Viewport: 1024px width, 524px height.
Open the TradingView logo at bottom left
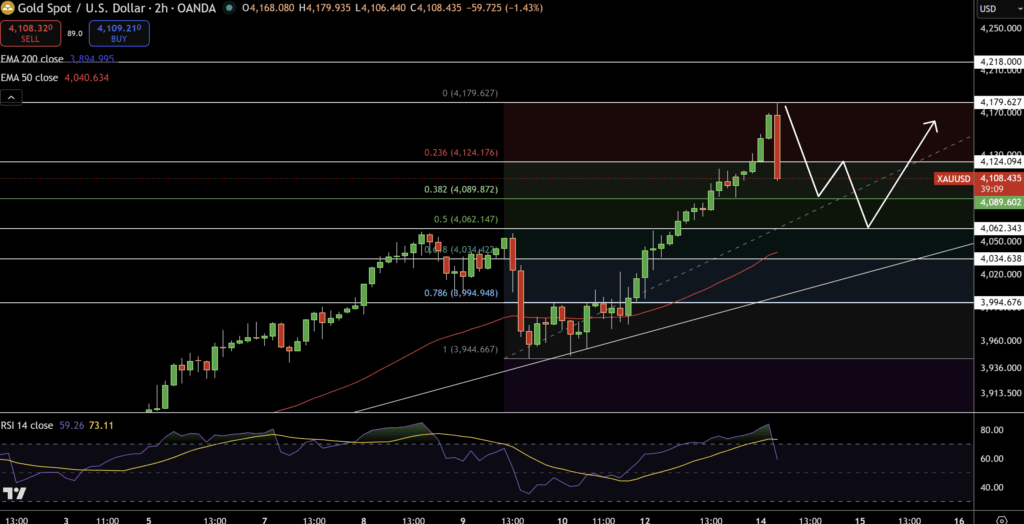pos(14,494)
